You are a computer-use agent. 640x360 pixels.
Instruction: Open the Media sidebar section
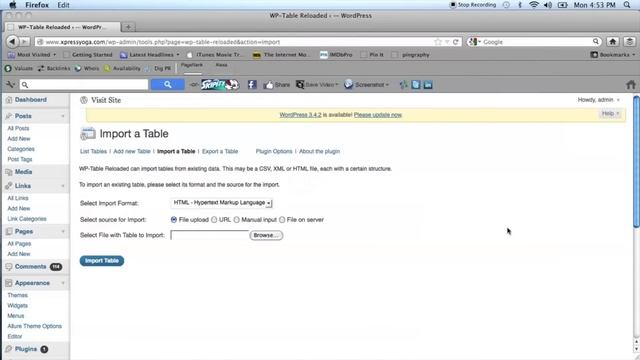tap(23, 172)
